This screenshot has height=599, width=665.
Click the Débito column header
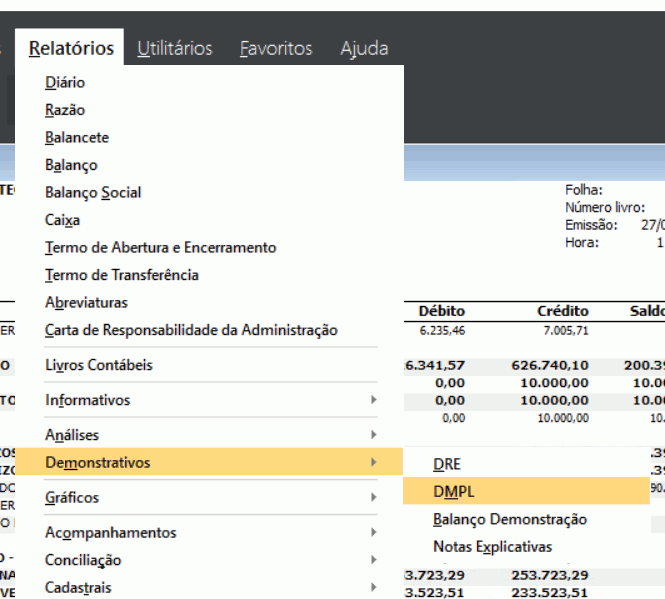click(x=441, y=311)
